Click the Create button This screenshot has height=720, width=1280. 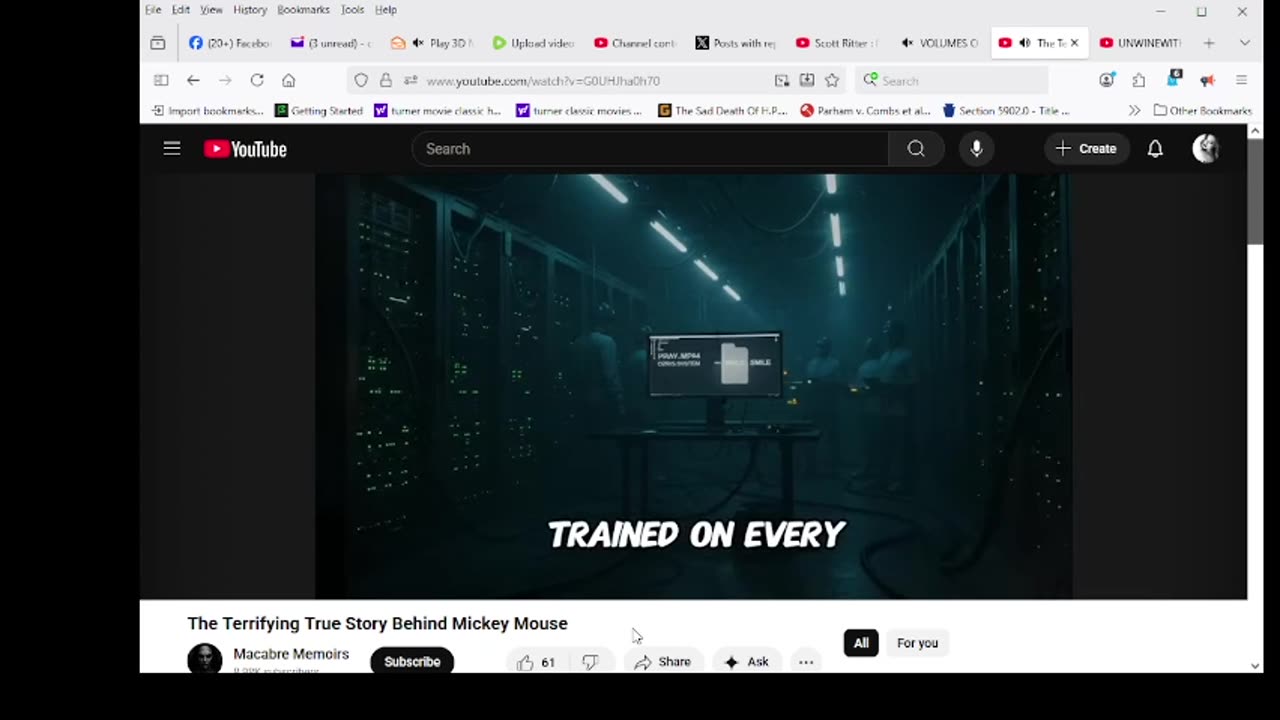[x=1086, y=149]
